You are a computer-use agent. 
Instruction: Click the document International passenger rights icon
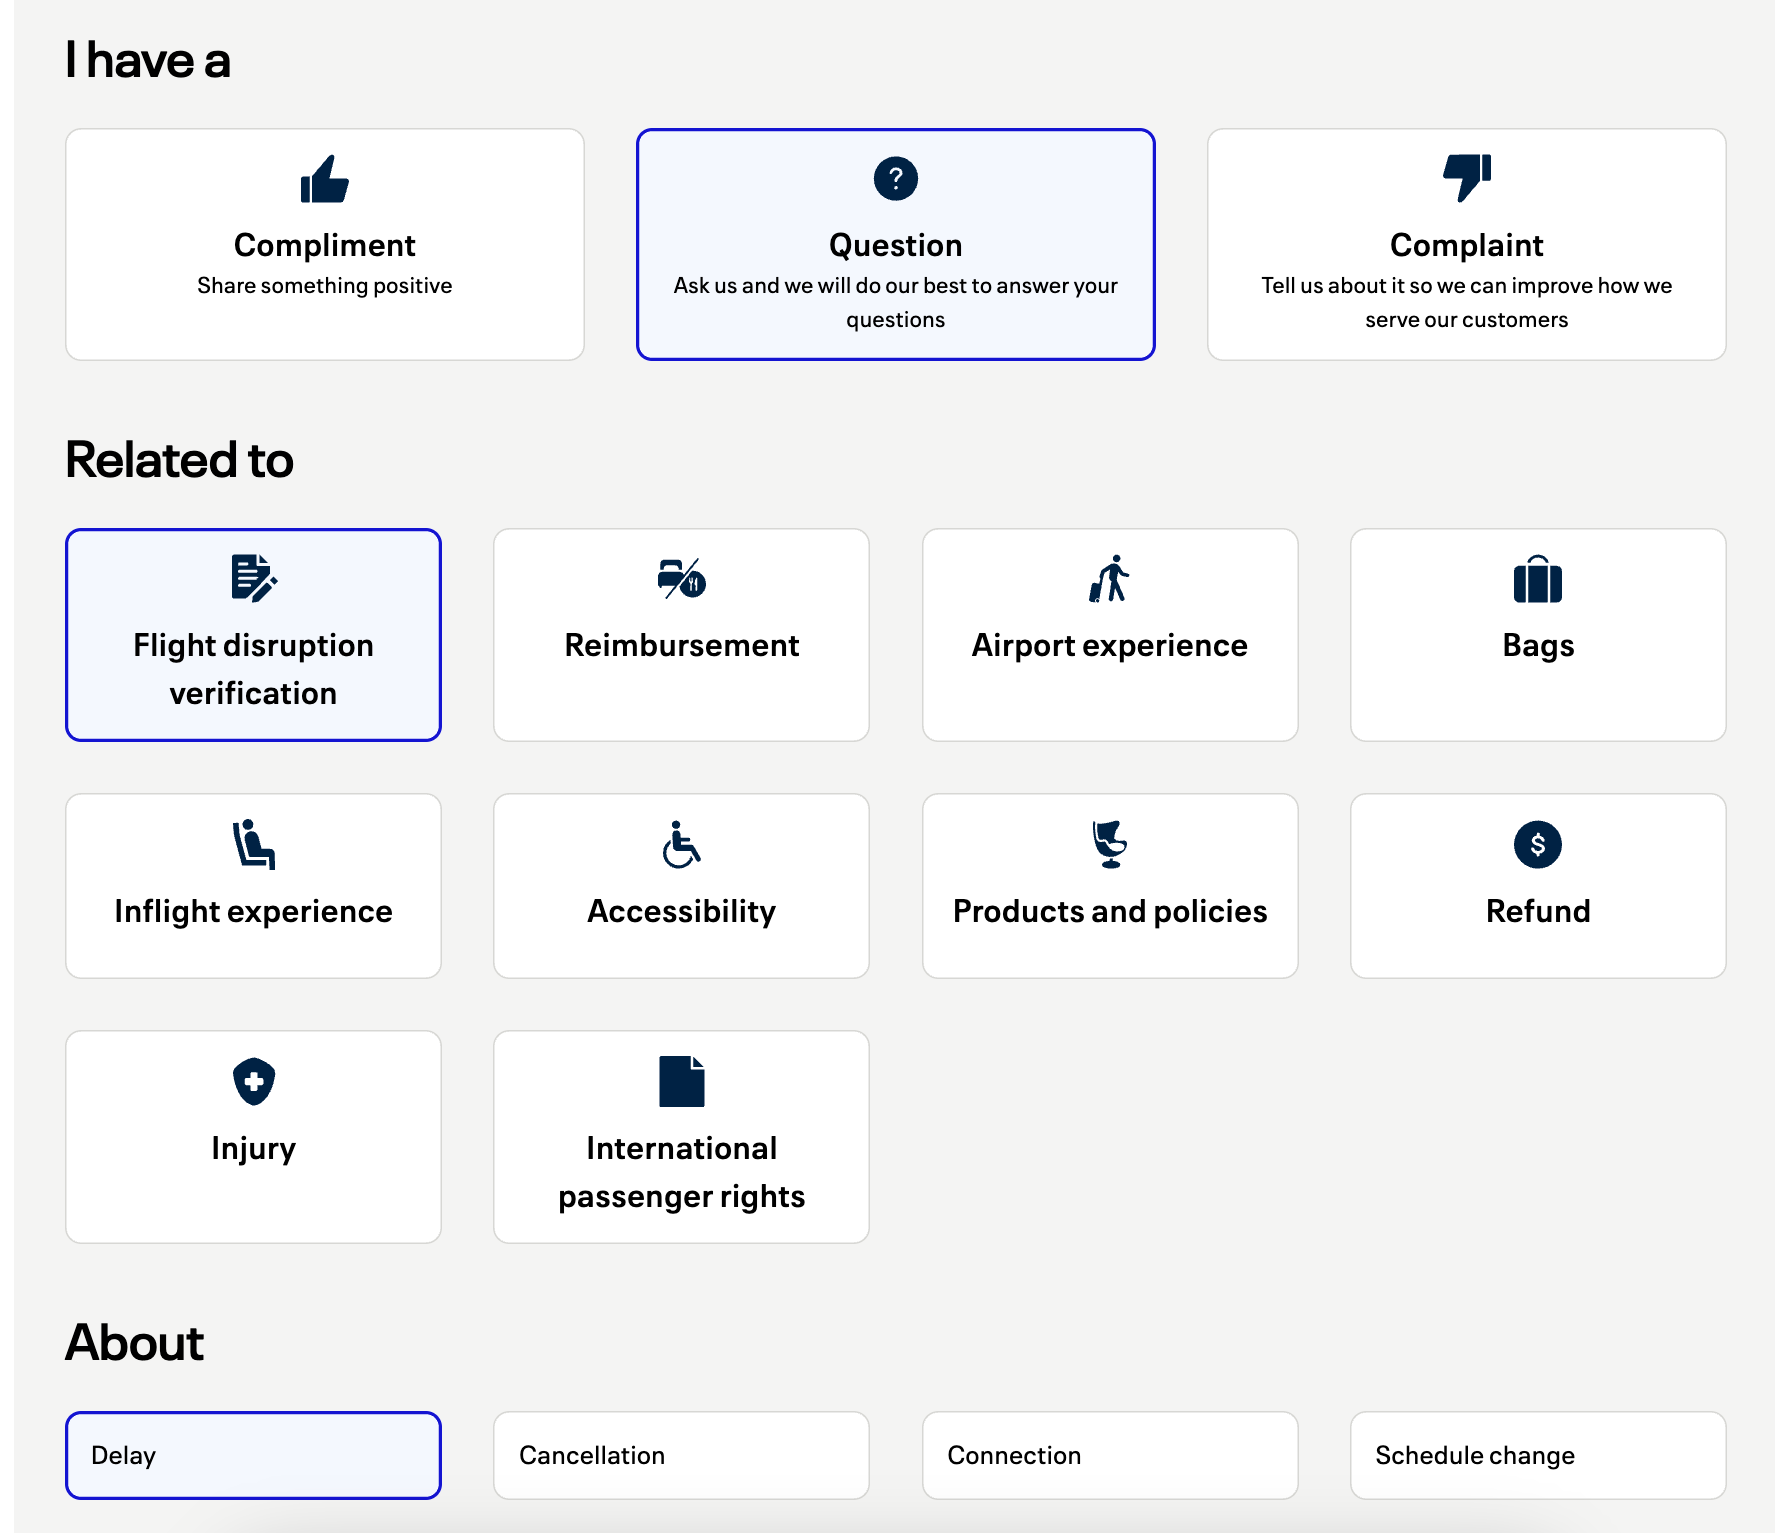click(x=681, y=1081)
